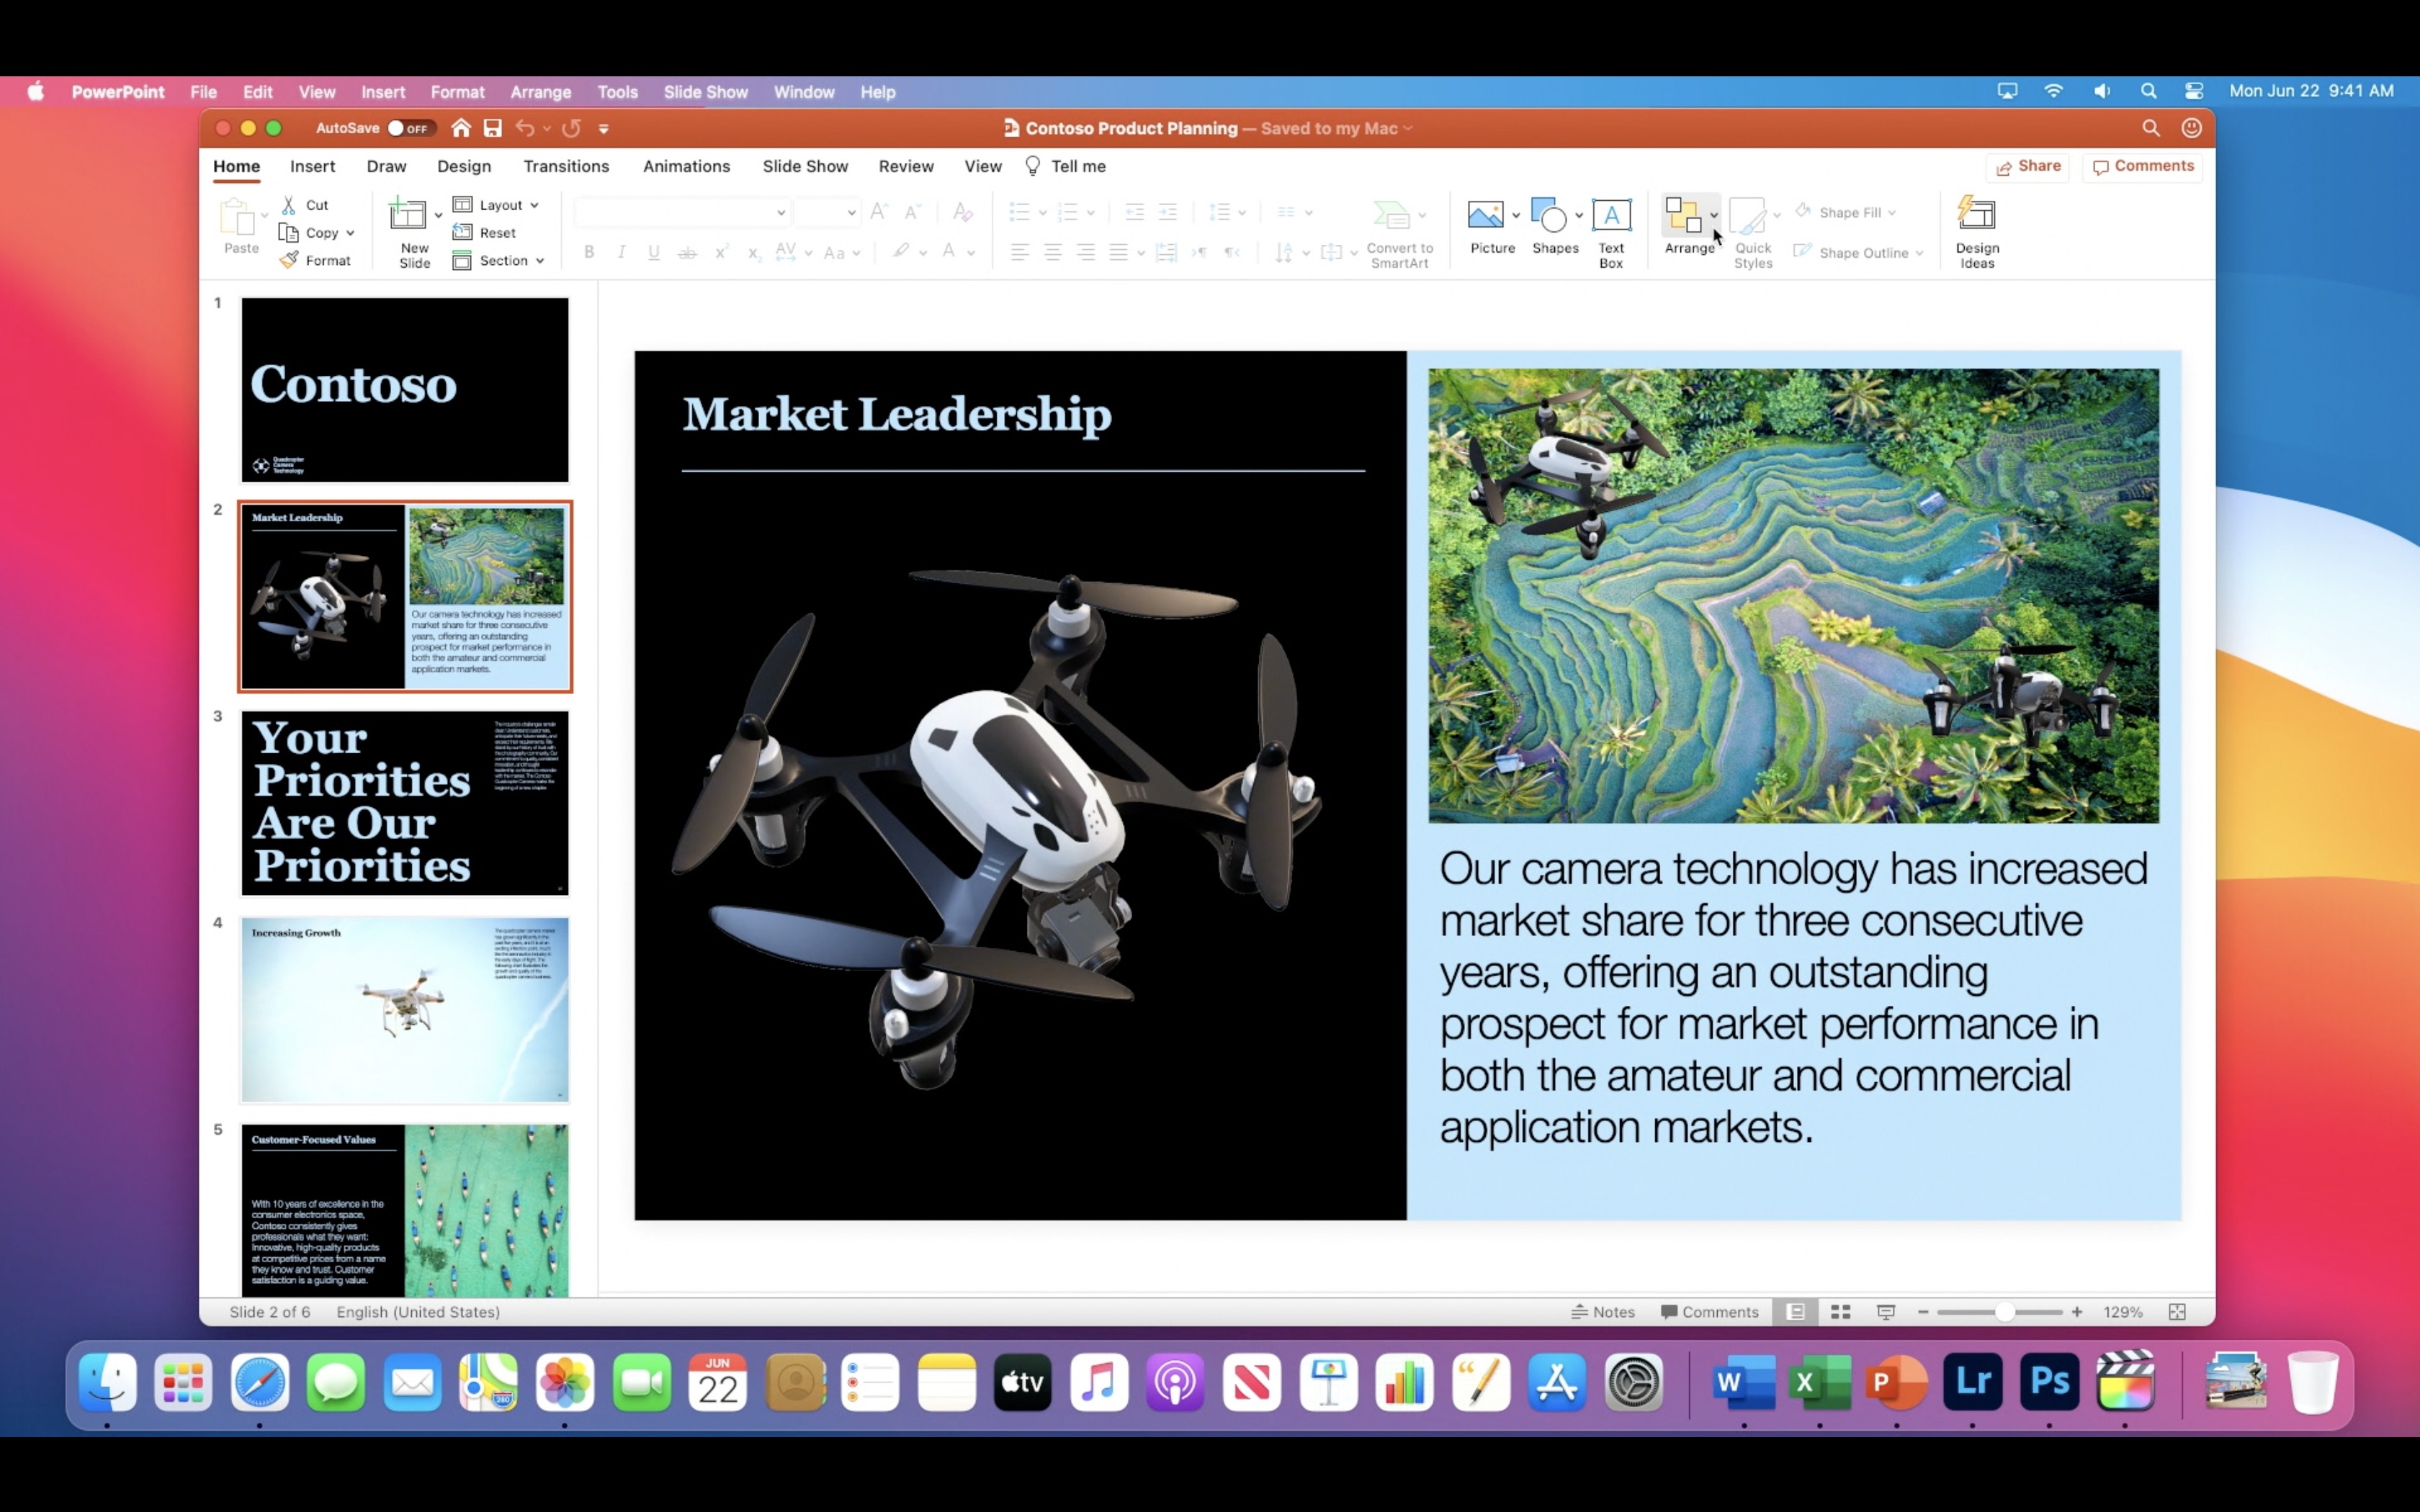Open the Copy dropdown arrow
Screen dimensions: 2420x1512
(350, 233)
